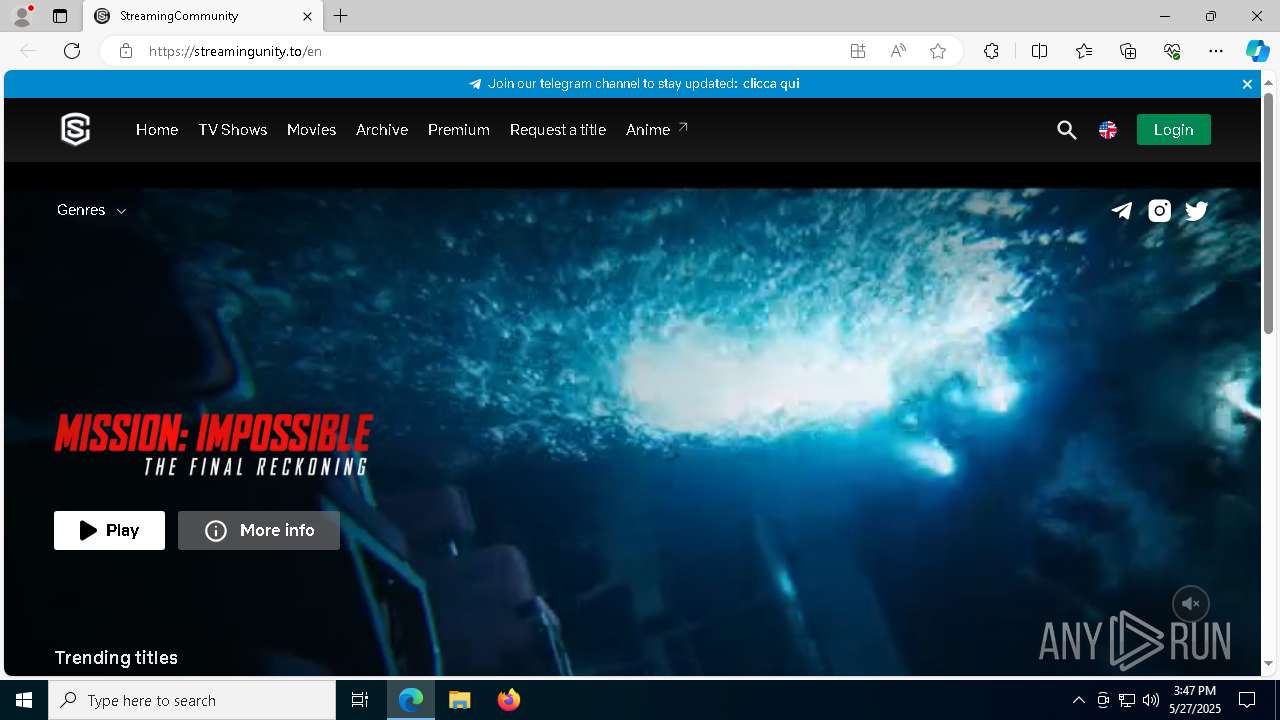
Task: Go to the Home menu item
Action: point(157,130)
